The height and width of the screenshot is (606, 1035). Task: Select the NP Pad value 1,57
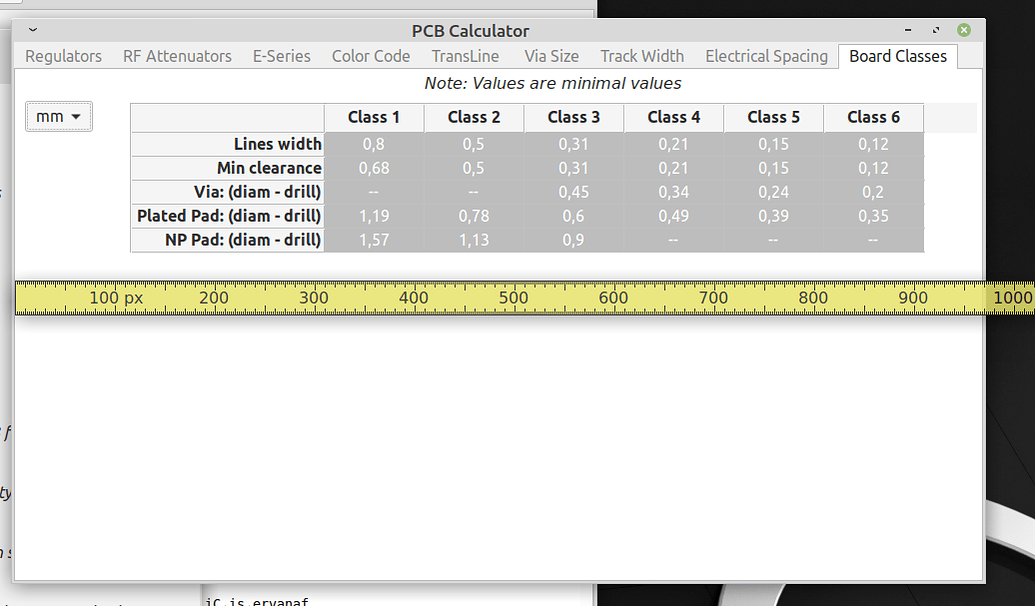(373, 240)
